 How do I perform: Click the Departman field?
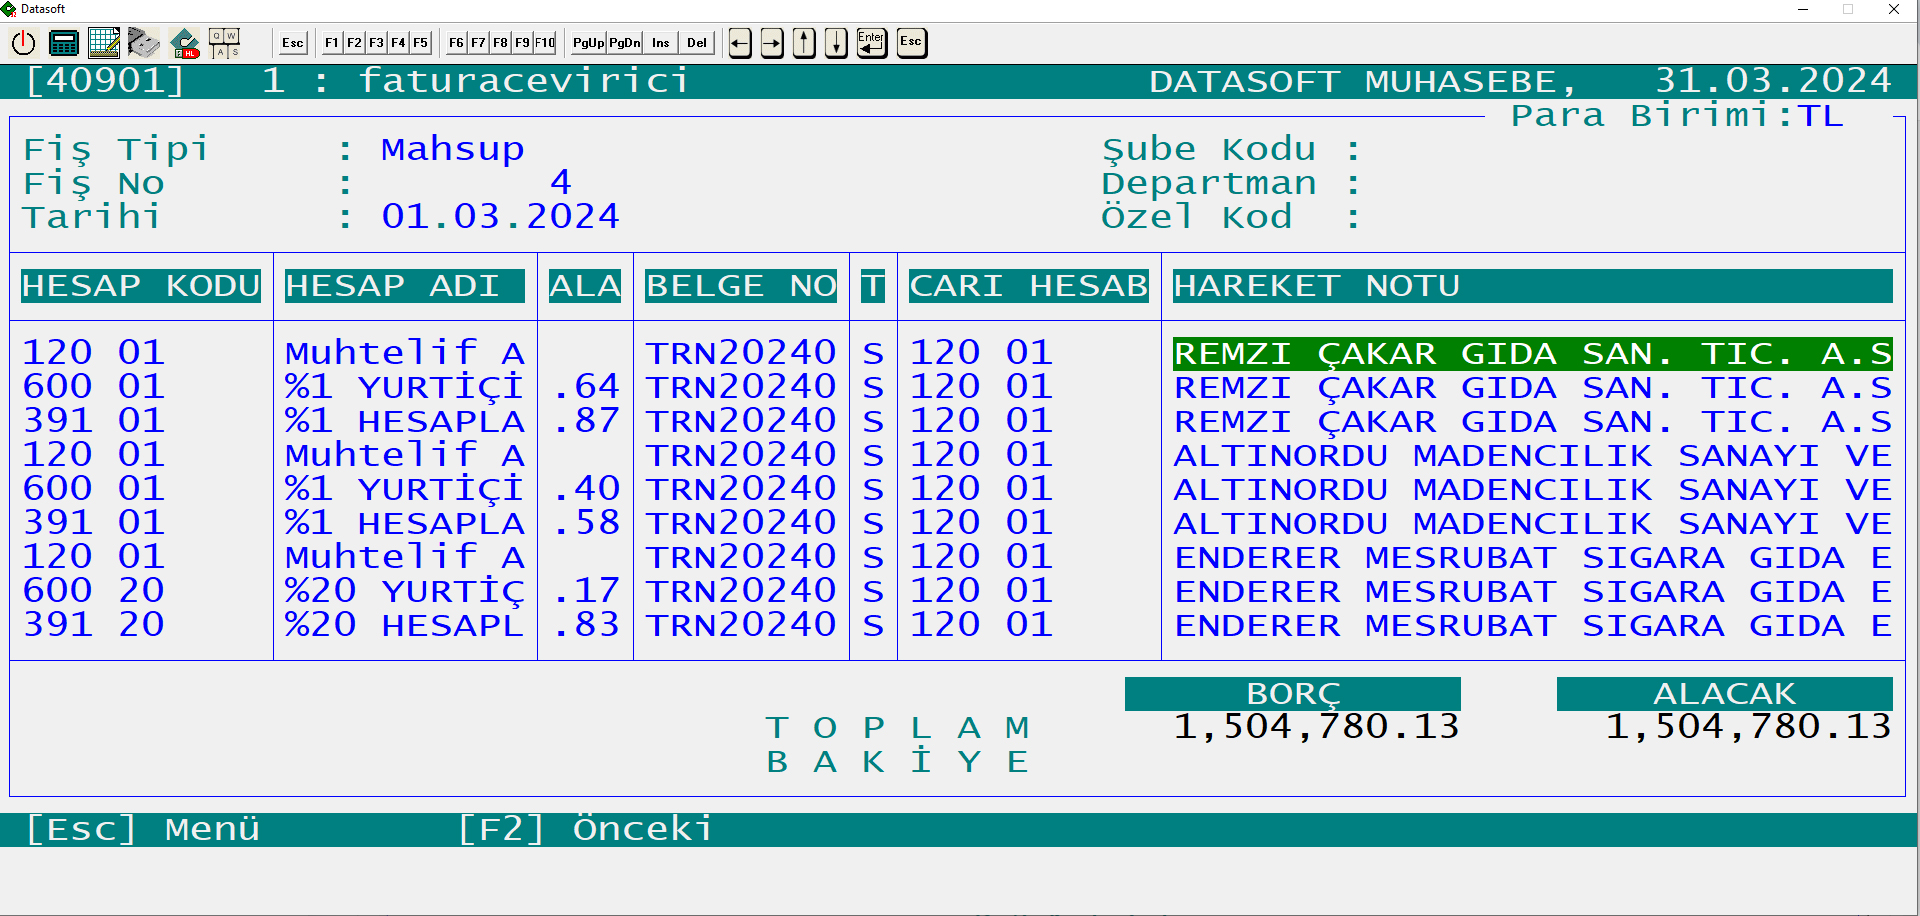[1231, 184]
